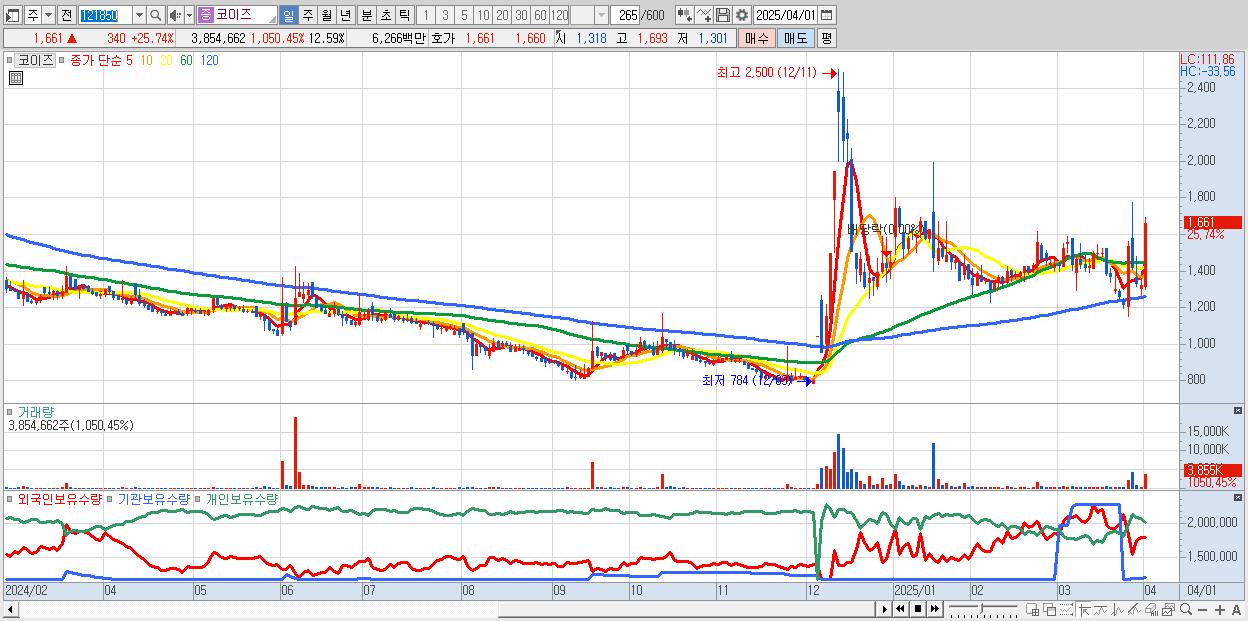Select the 년 yearly chart period
Viewport: 1248px width, 621px height.
345,15
